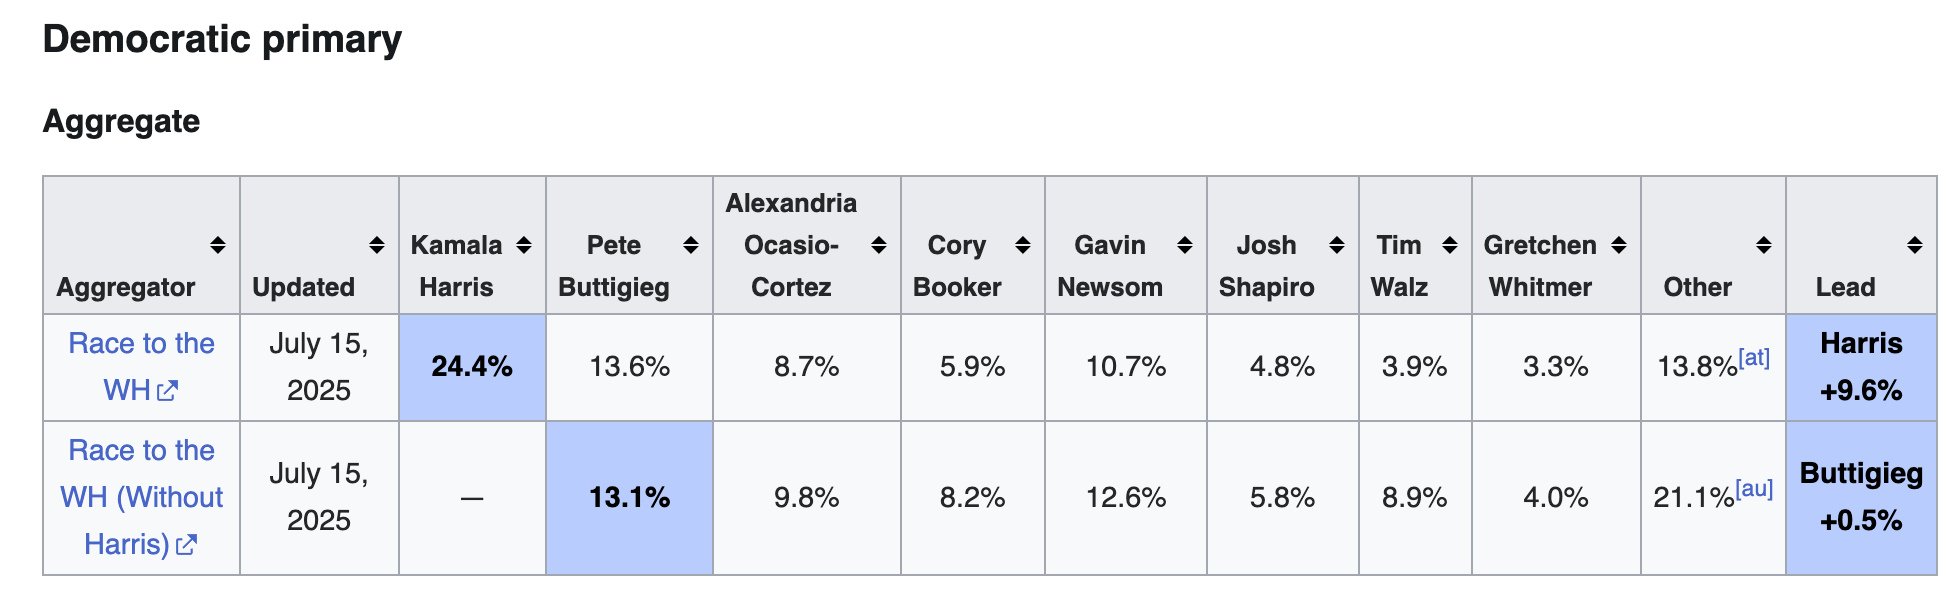
Task: Click highlighted 13.1% Buttigieg cell
Action: pos(629,497)
